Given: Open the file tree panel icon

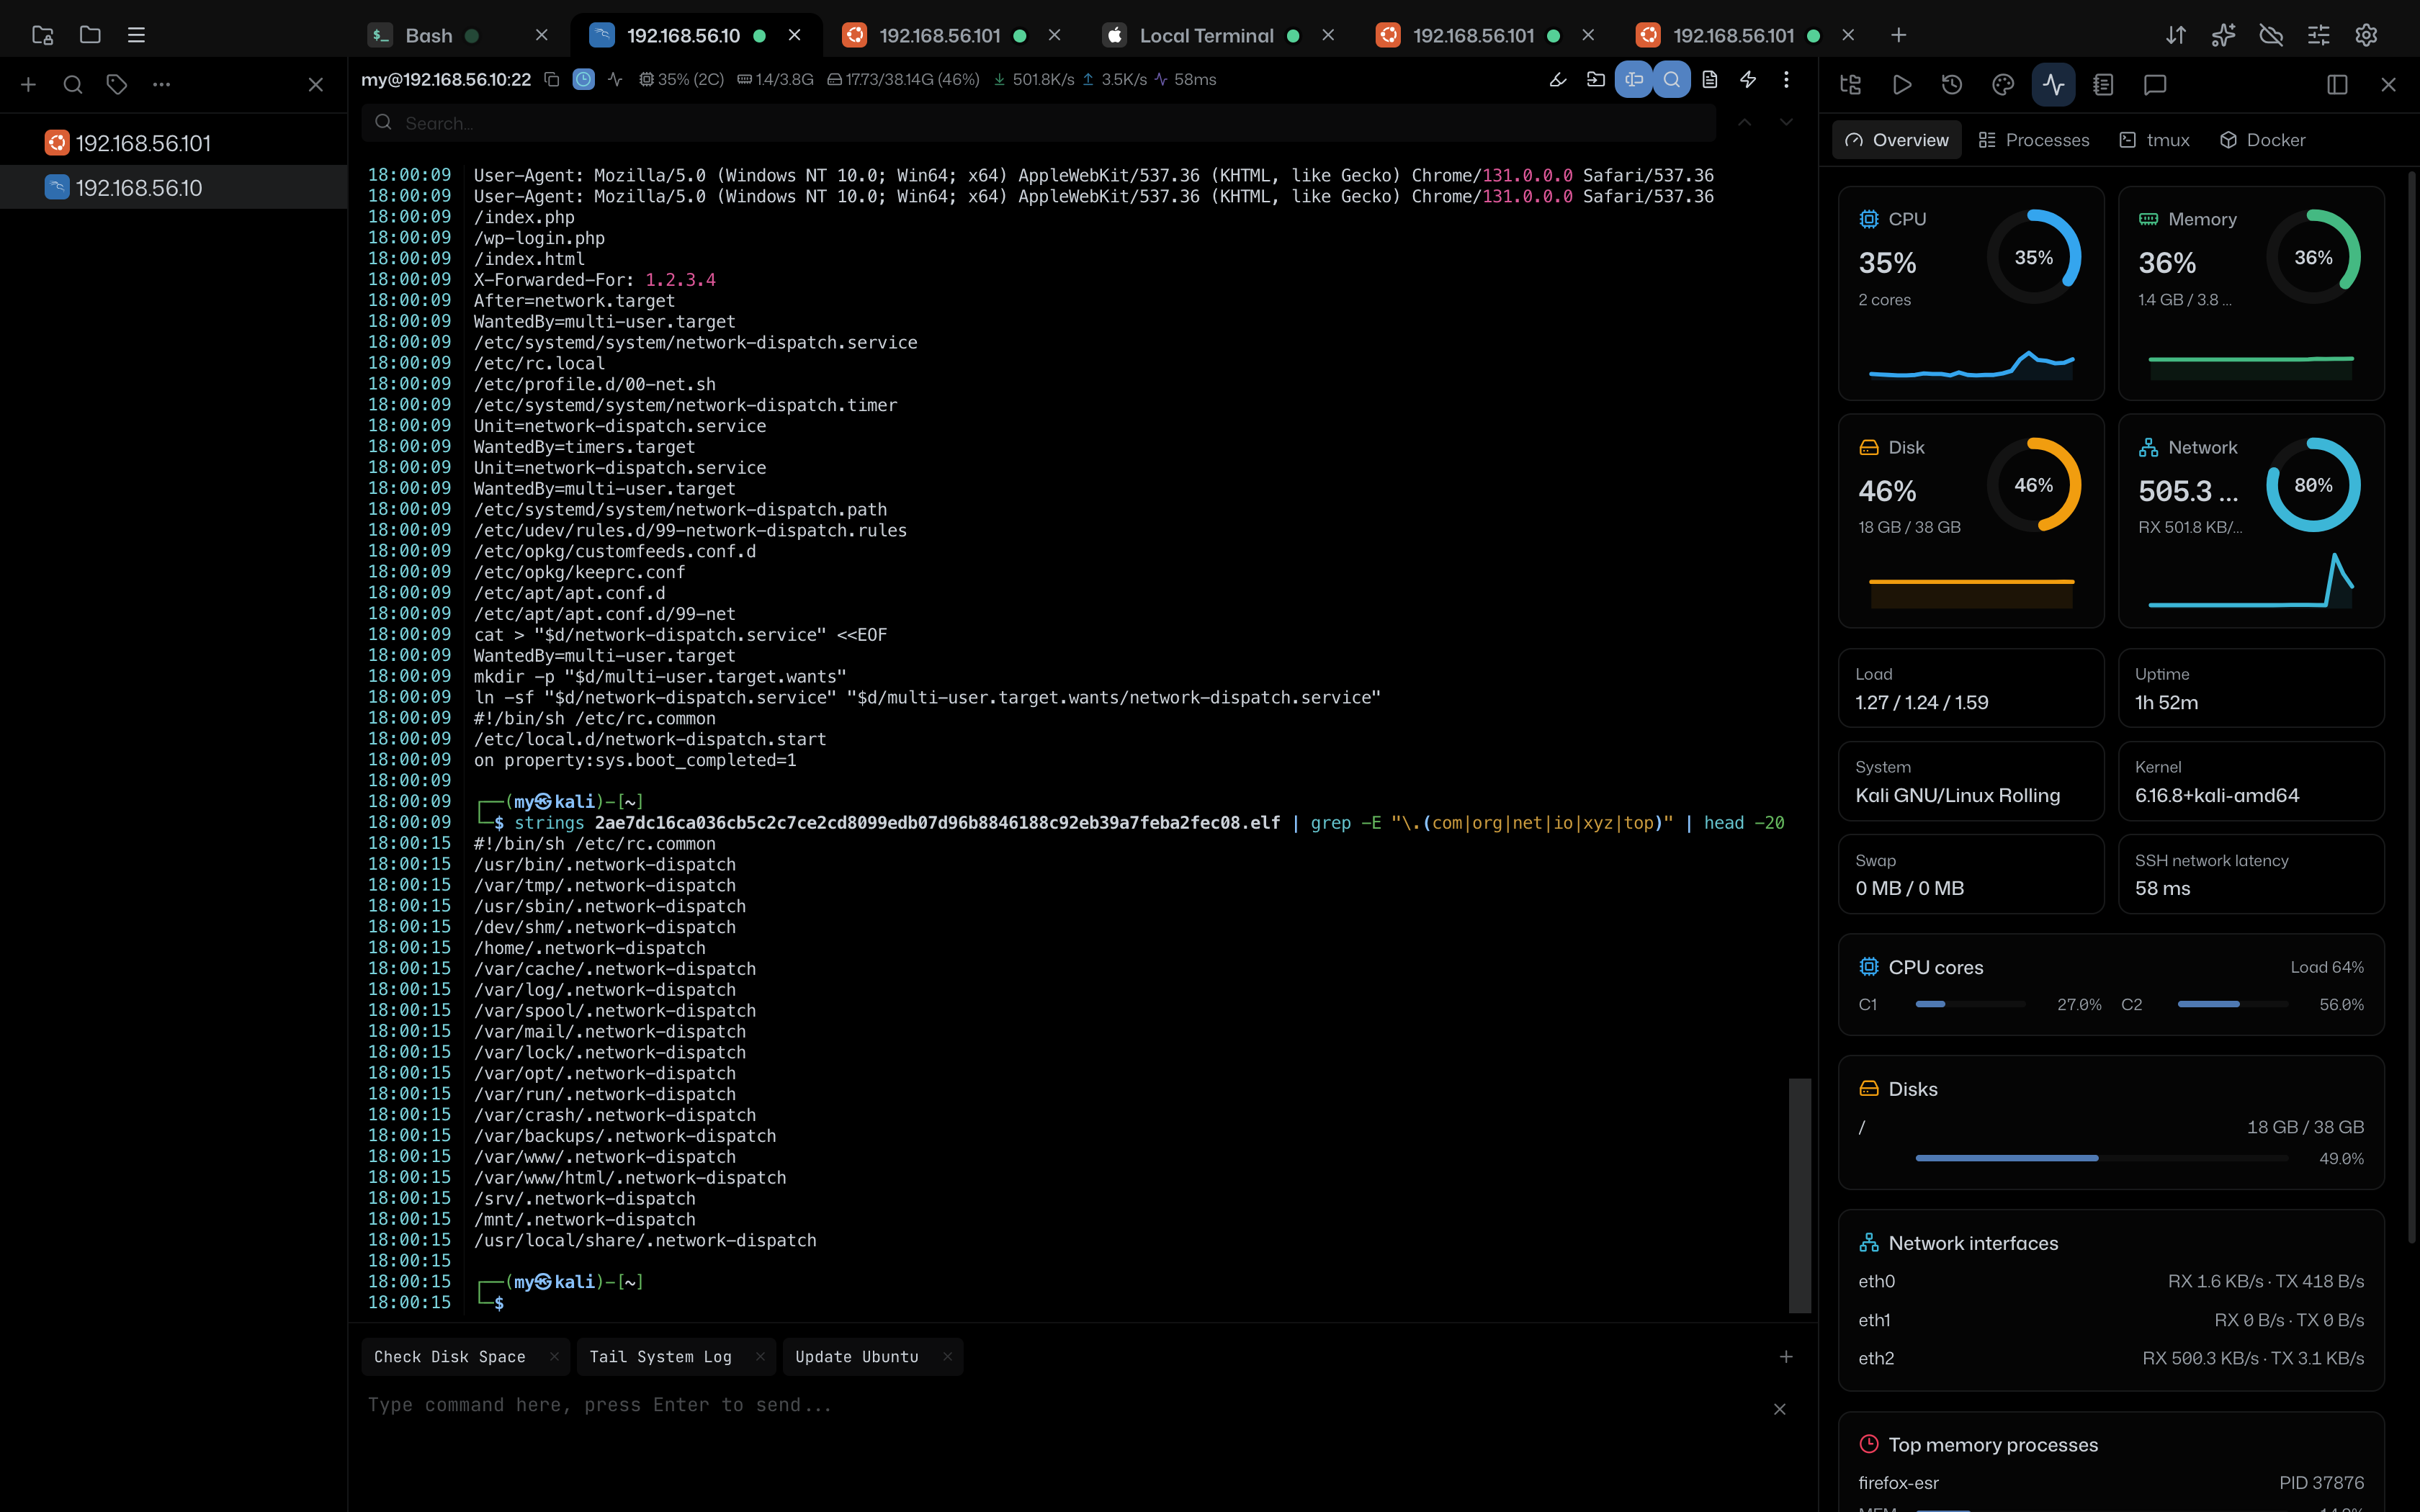Looking at the screenshot, I should coord(1850,85).
